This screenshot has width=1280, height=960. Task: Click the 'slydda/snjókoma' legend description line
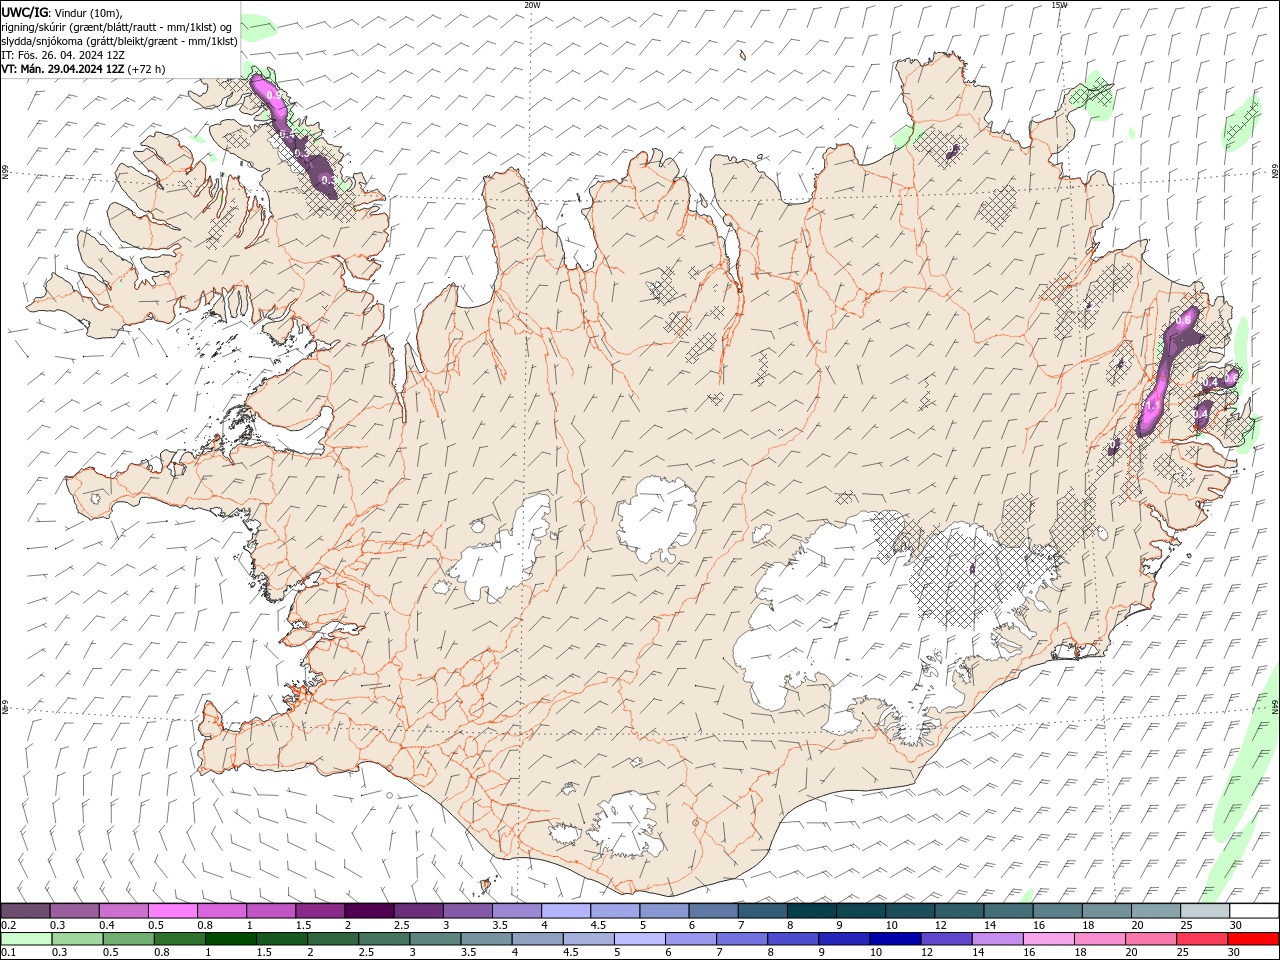coord(120,41)
